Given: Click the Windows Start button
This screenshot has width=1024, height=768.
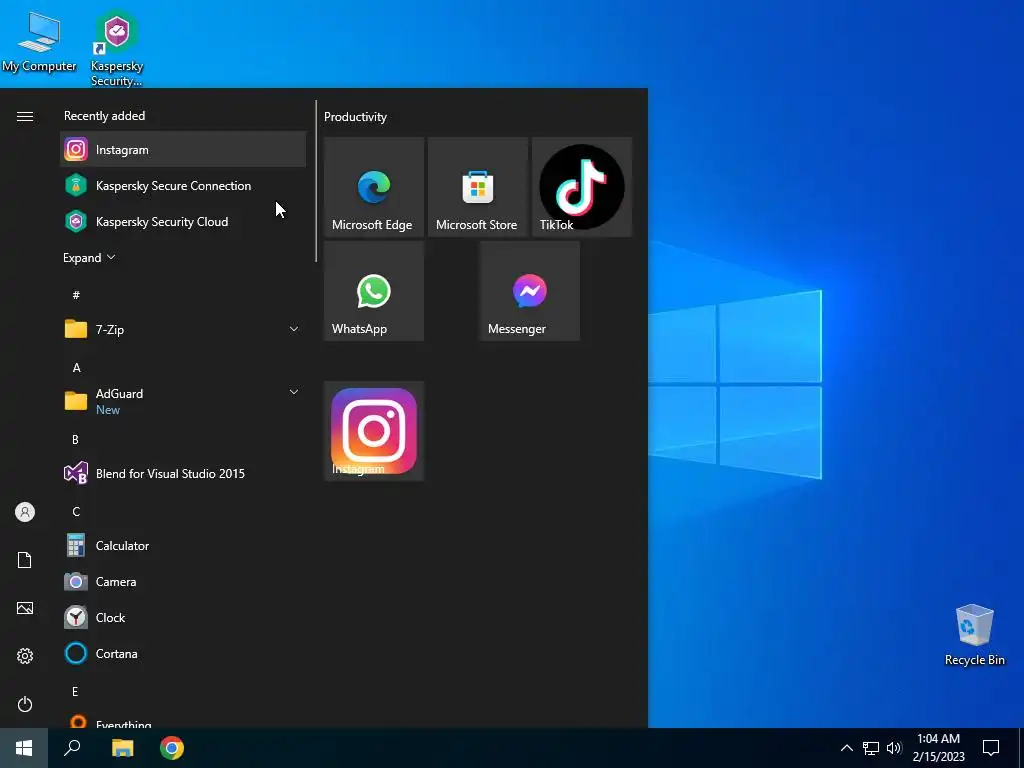Looking at the screenshot, I should coord(24,748).
